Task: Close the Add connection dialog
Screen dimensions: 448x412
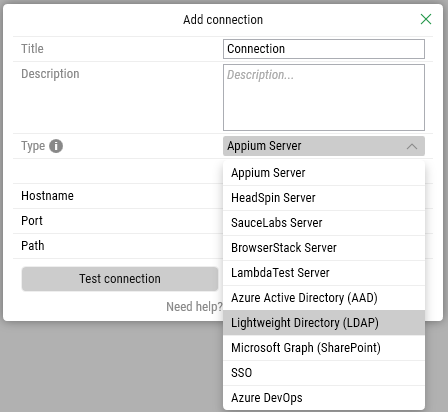Action: pos(426,19)
